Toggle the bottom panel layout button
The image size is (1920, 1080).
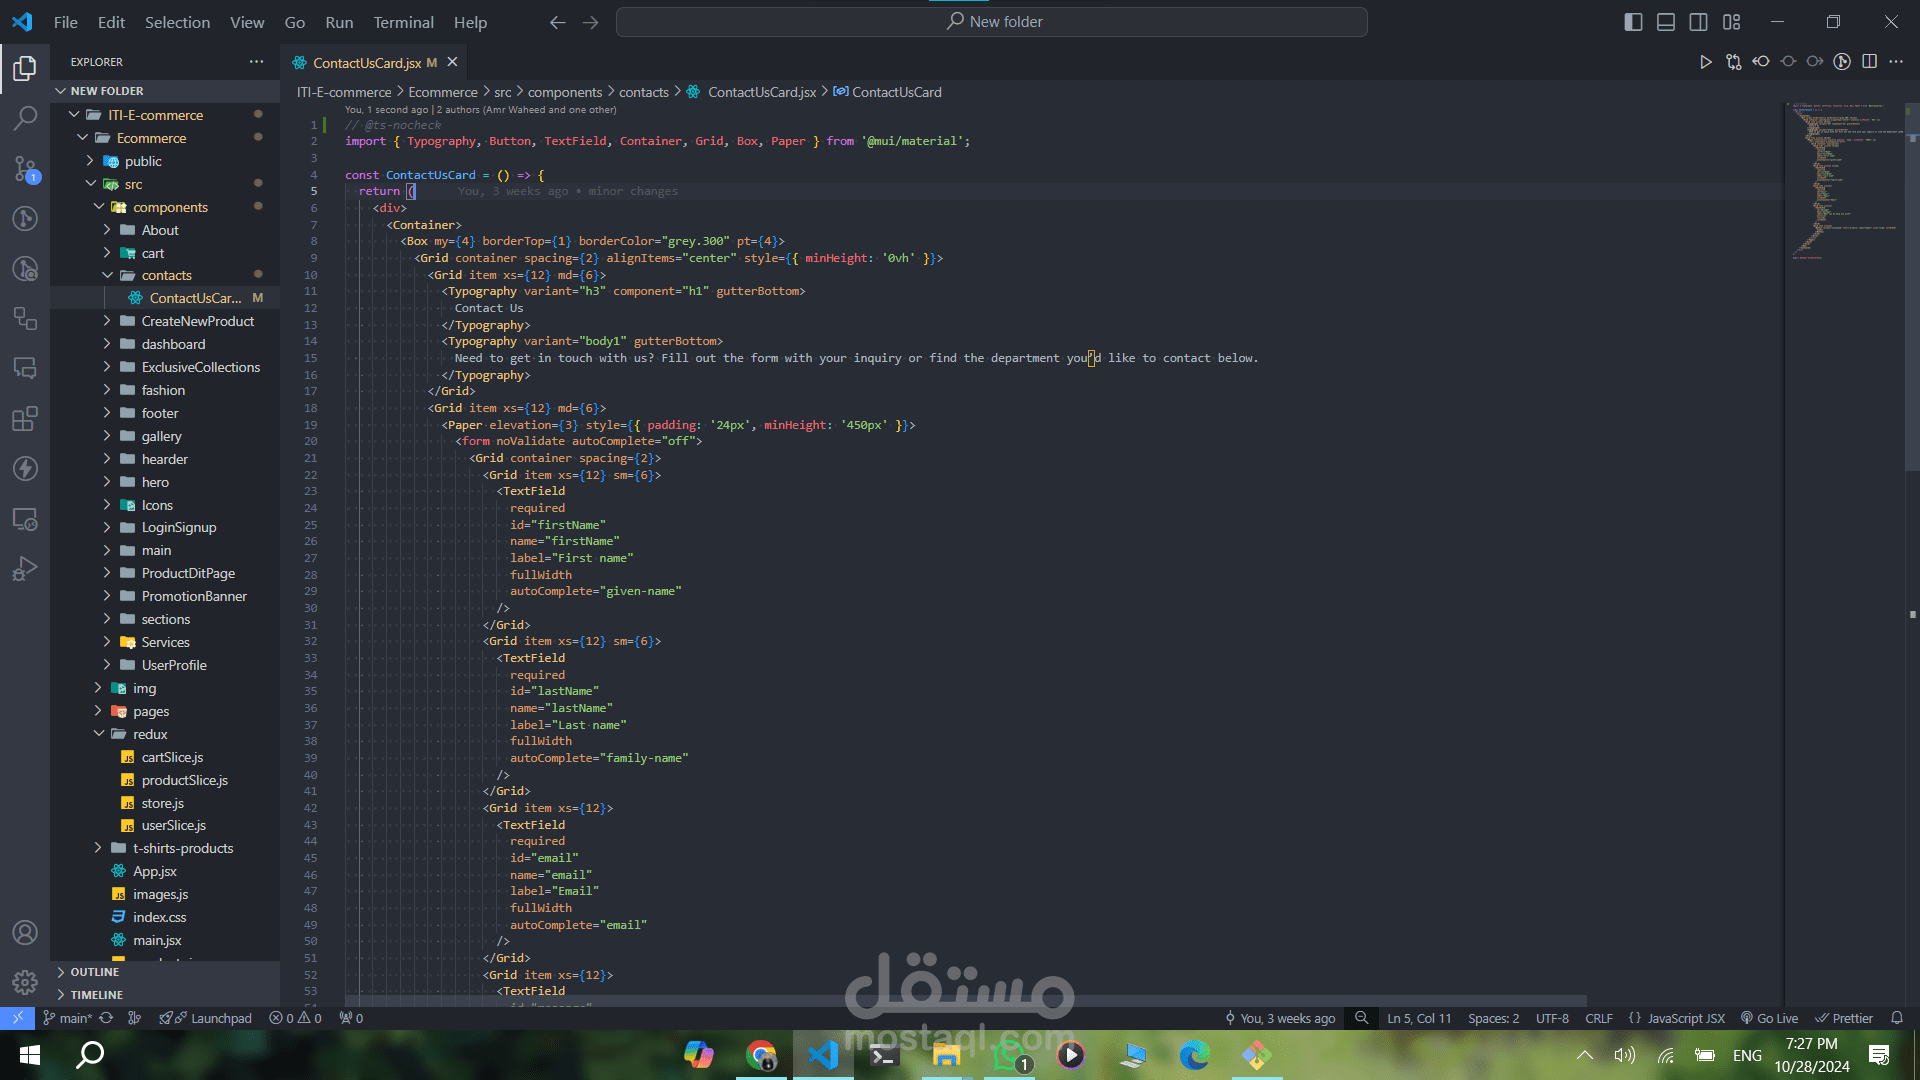(1666, 22)
